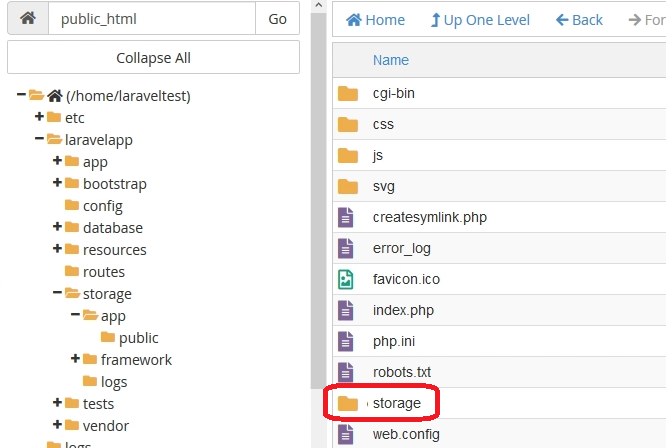Select the config folder in the tree
Viewport: 666px width, 448px height.
click(103, 206)
